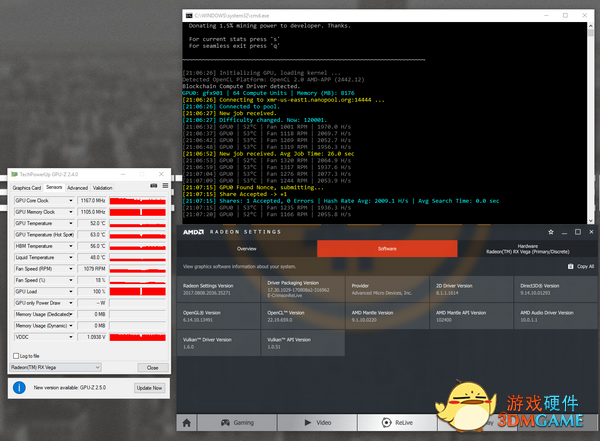Screen dimensions: 600x441
Task: Click the 1167.0 MHz core clock value
Action: pos(93,201)
